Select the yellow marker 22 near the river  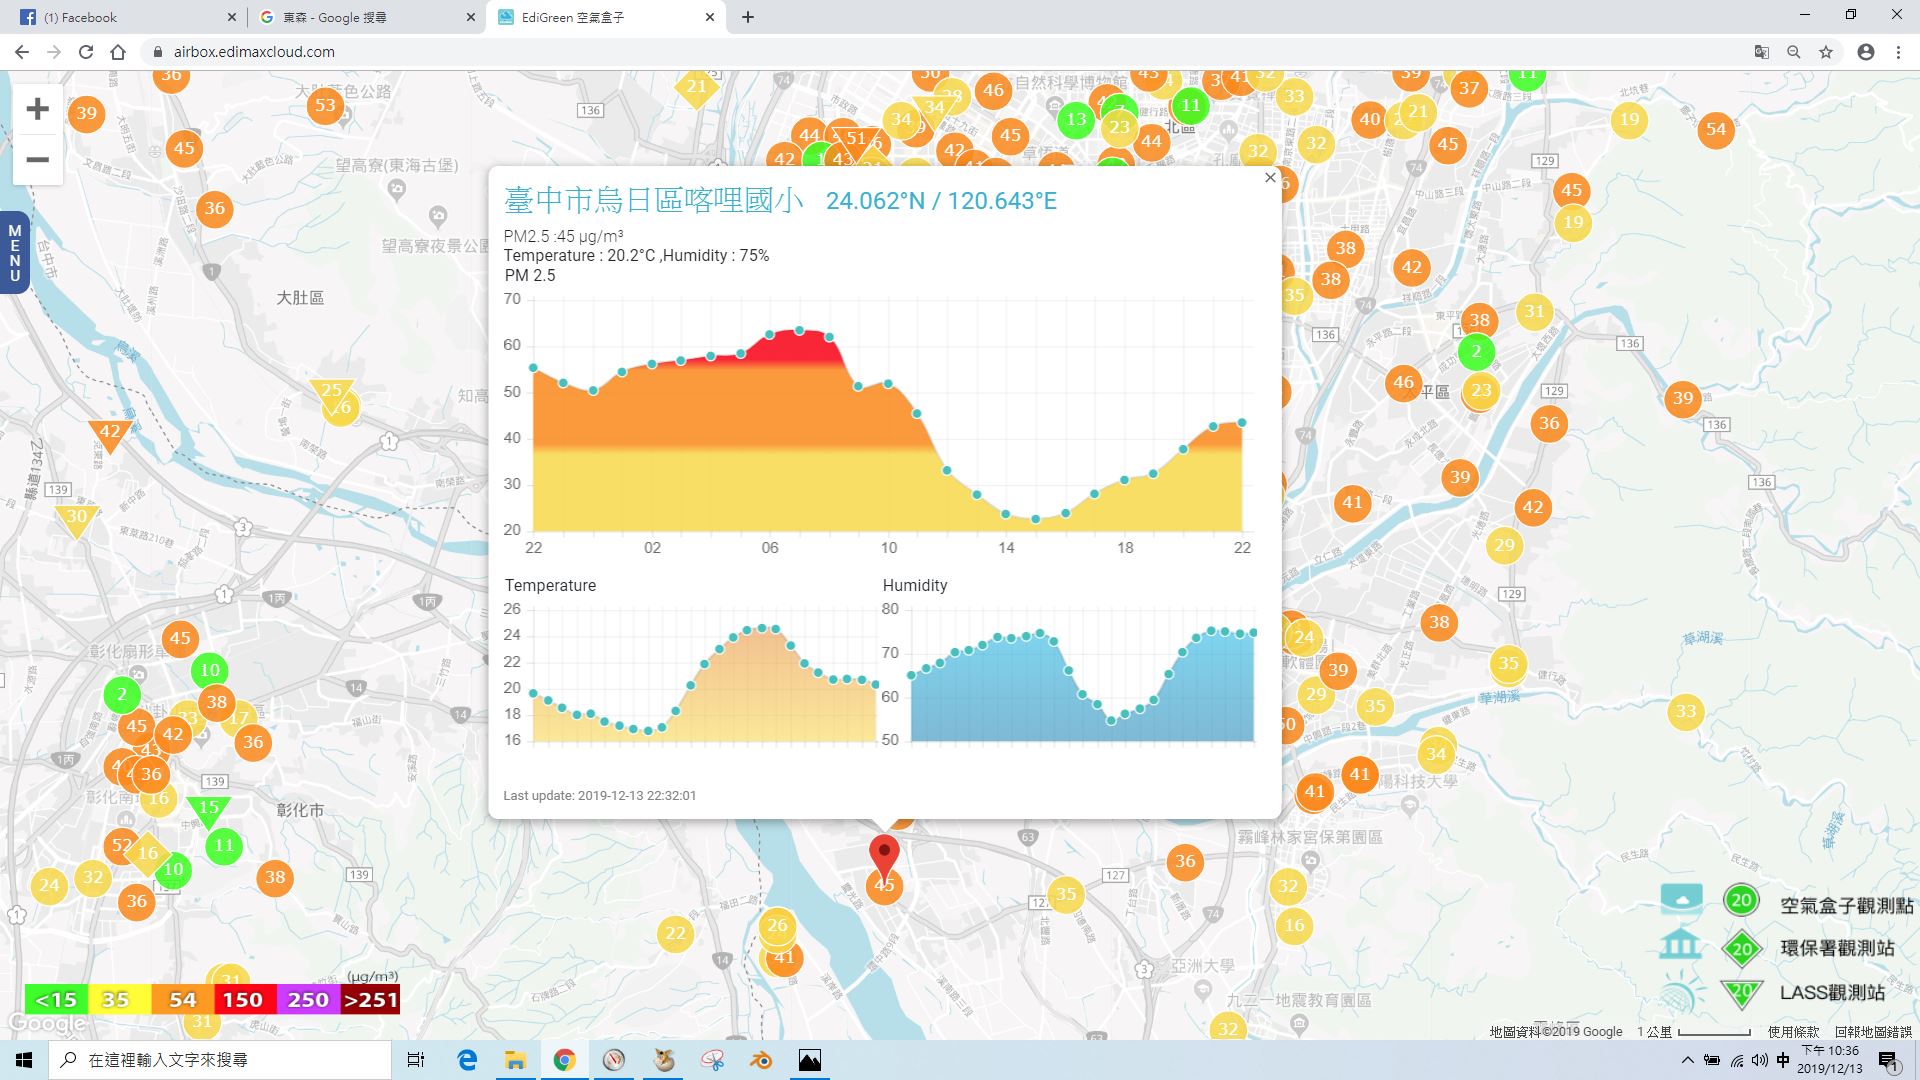coord(675,934)
